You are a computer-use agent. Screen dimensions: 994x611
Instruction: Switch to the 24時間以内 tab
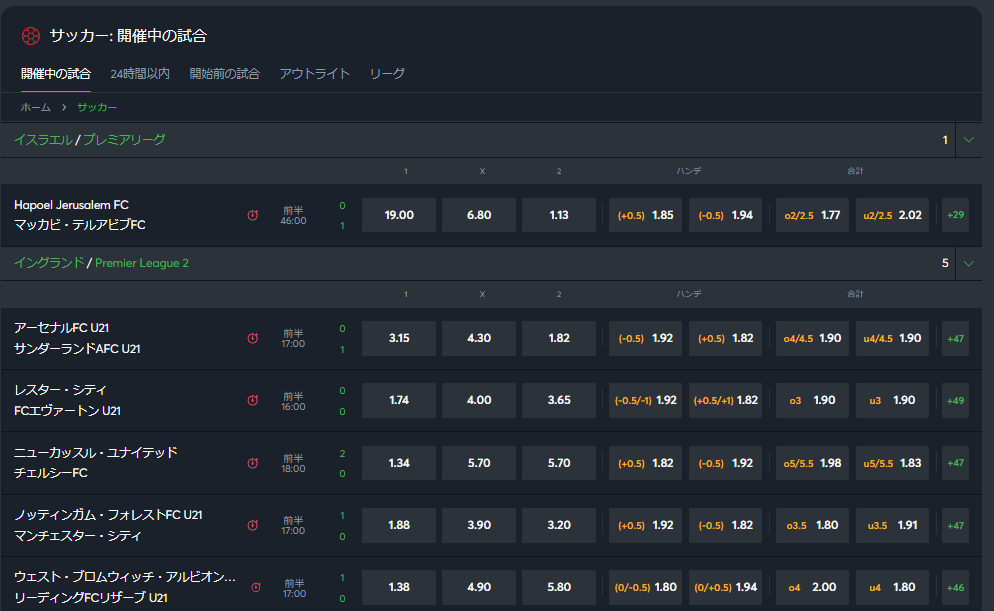coord(140,74)
